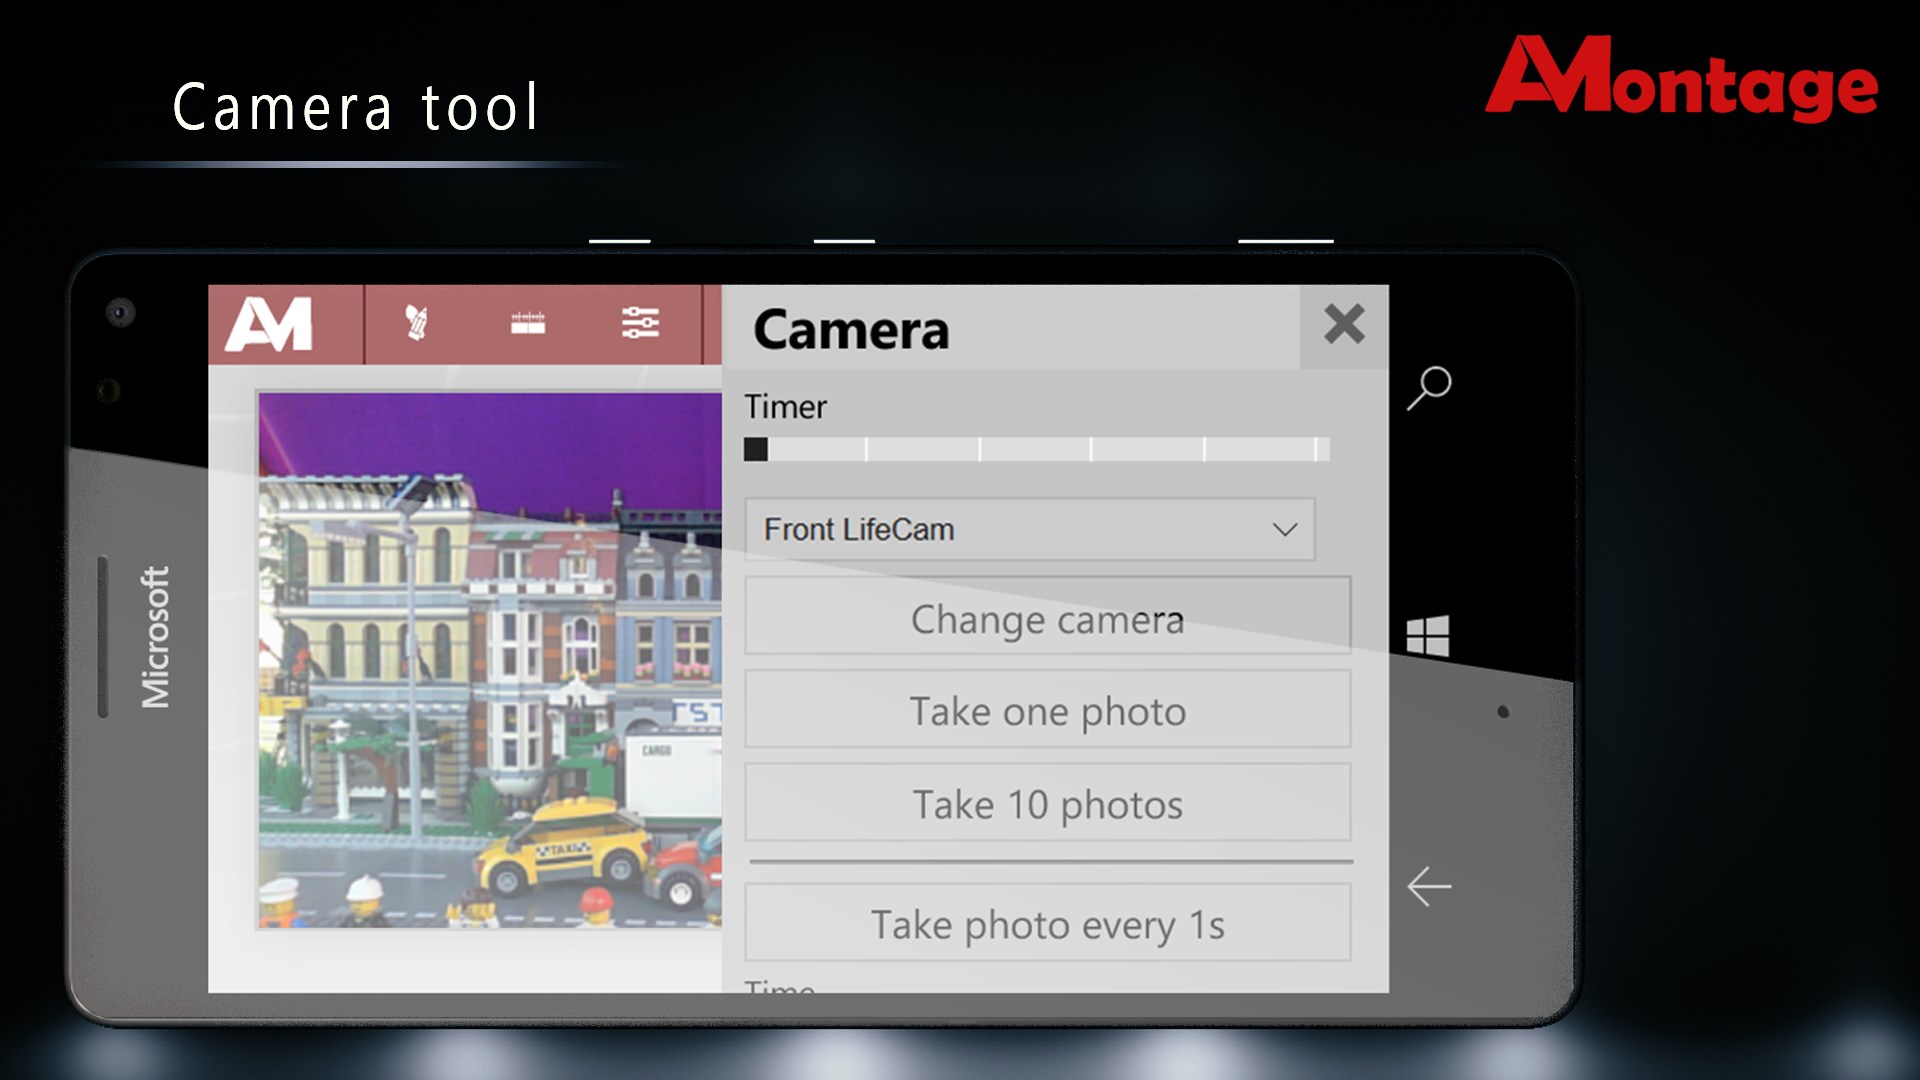This screenshot has width=1920, height=1080.
Task: Open the sliders settings icon
Action: [x=640, y=323]
